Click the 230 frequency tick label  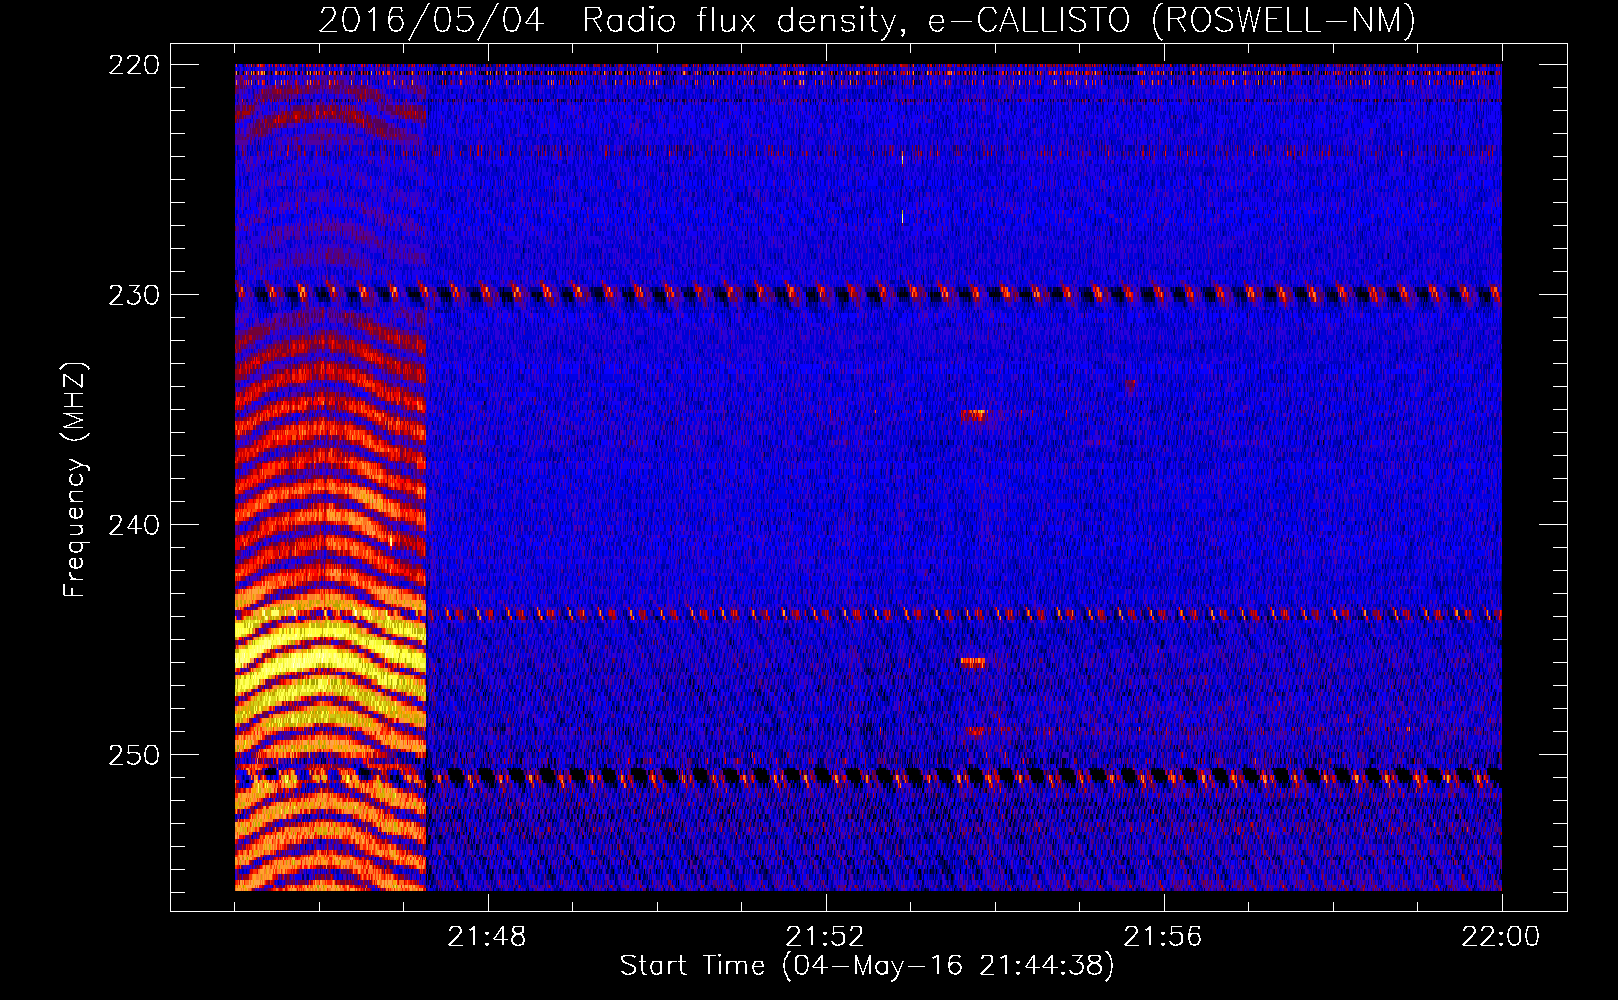tap(134, 295)
